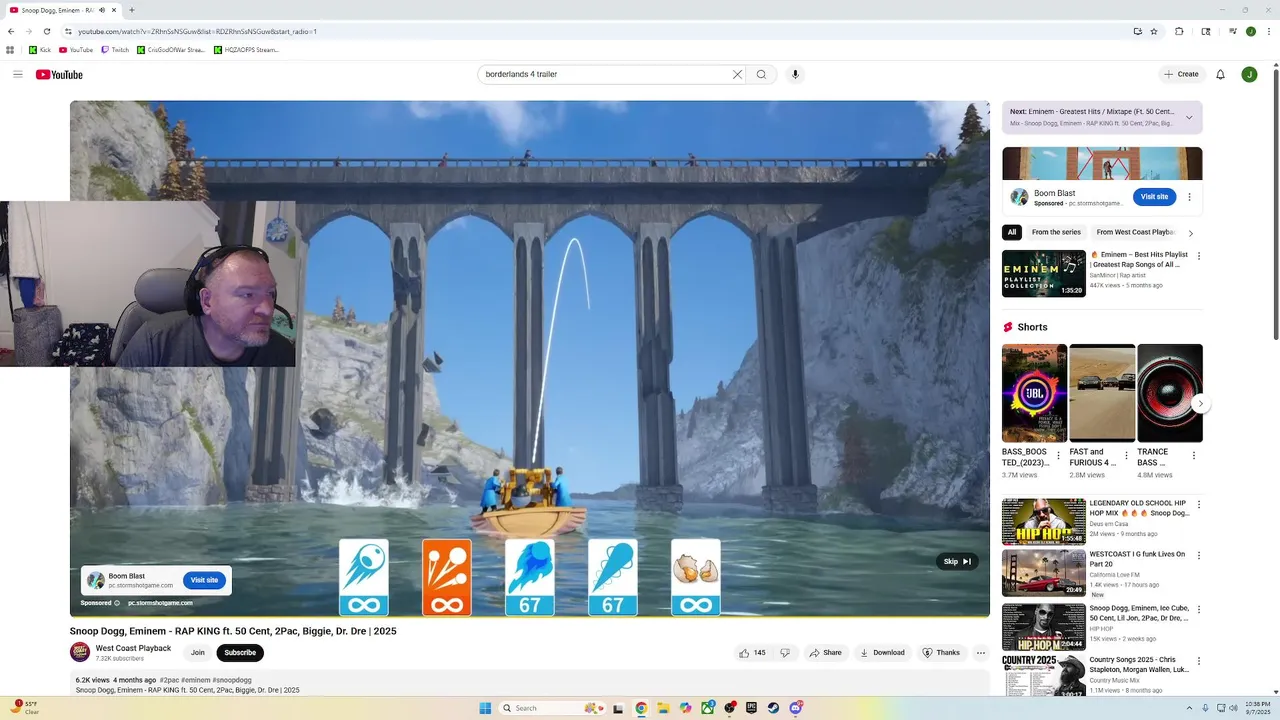Bookmark this page with the star icon
Screen dimensions: 1280x720
1154,31
